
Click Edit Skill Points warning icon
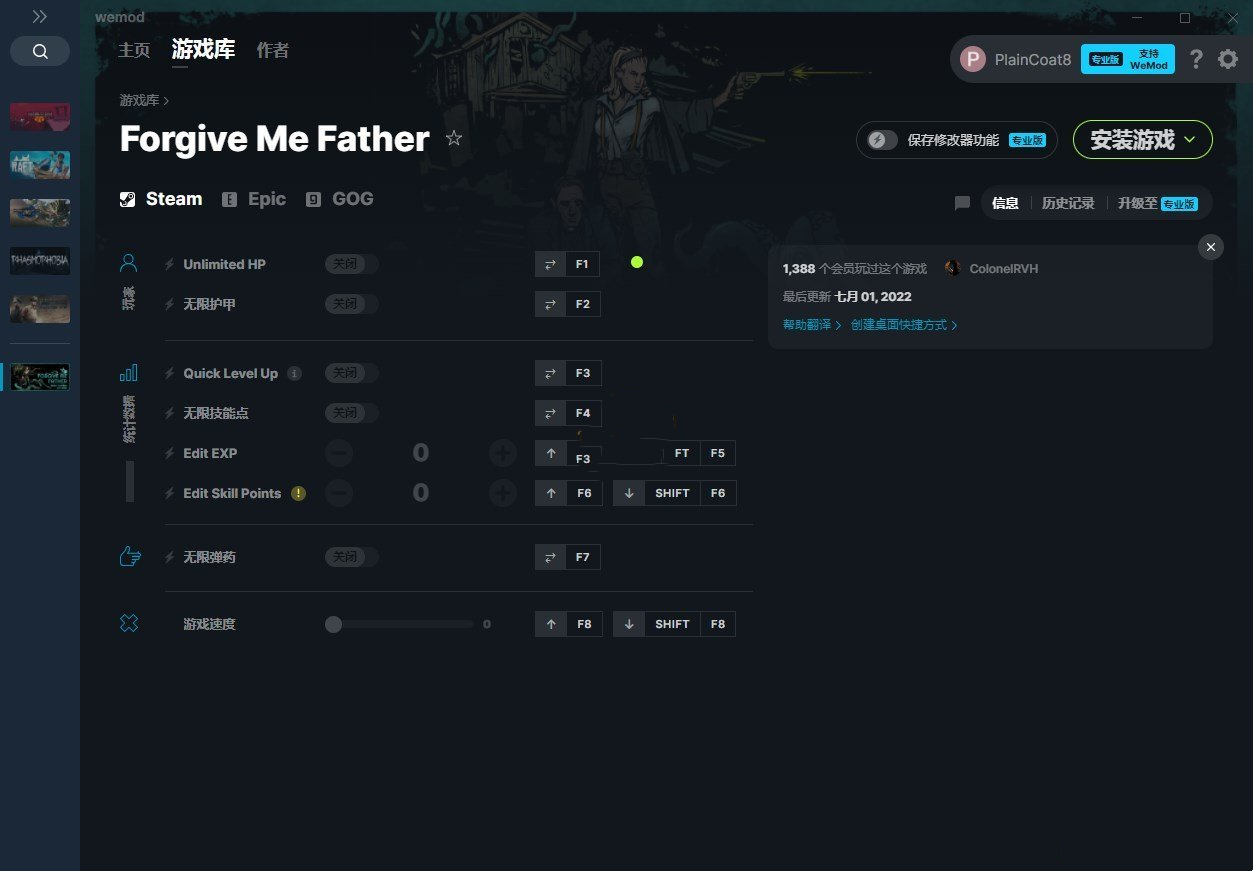(x=298, y=493)
